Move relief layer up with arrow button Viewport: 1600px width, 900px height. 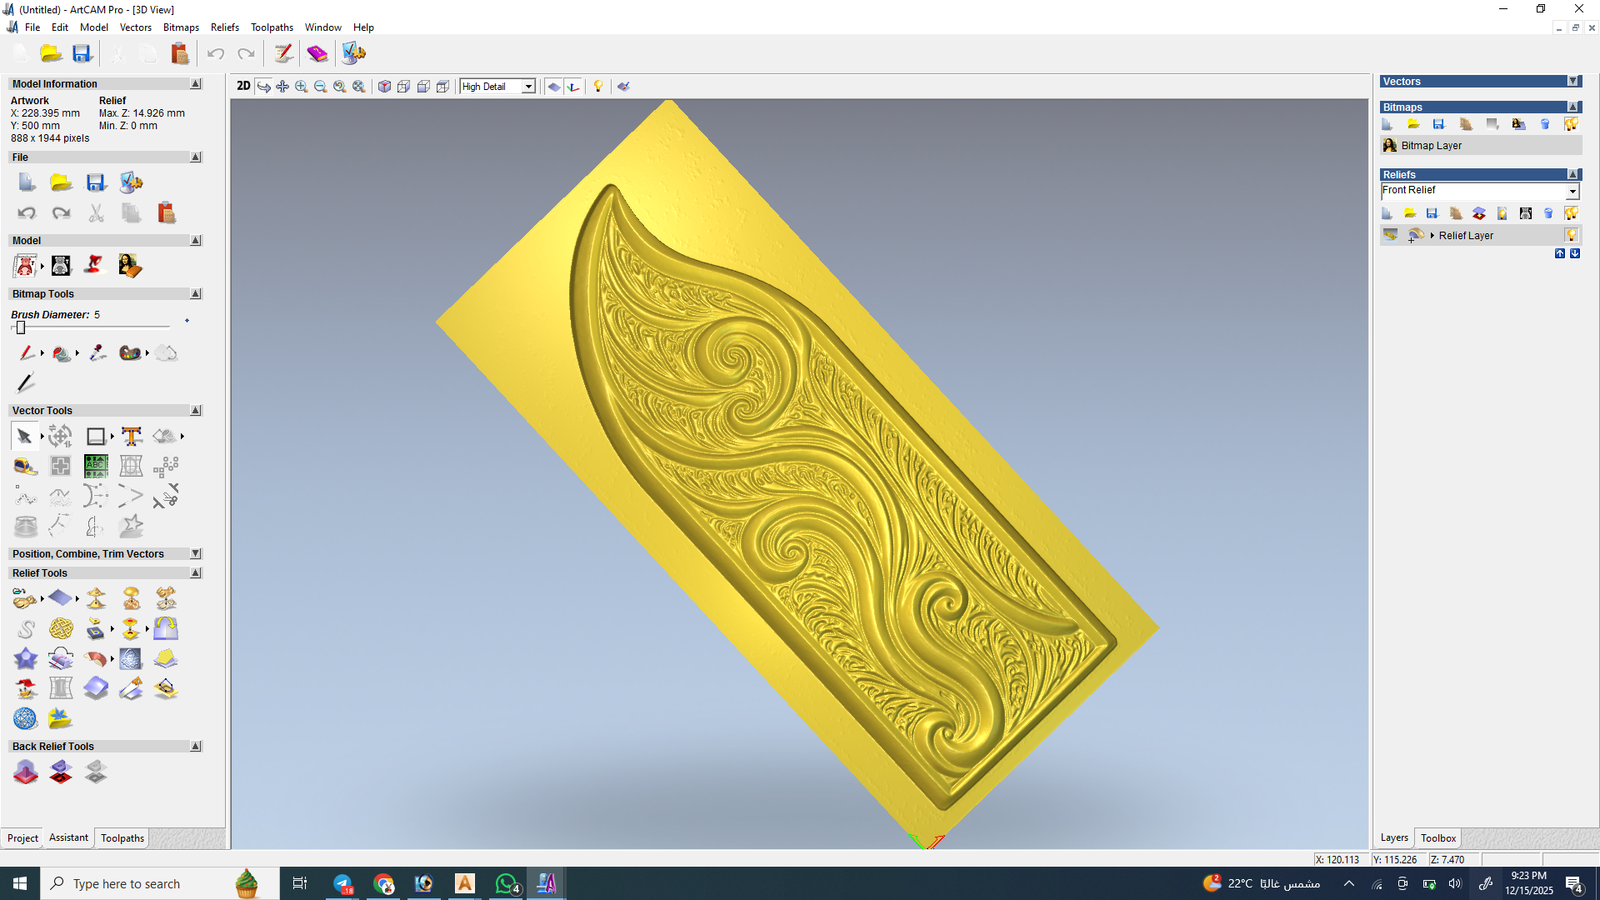(x=1560, y=254)
